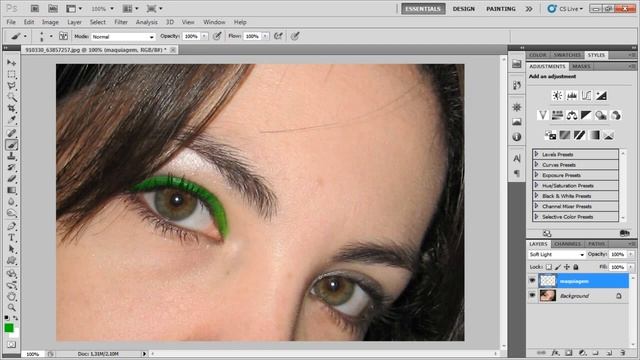Open the Image menu
The width and height of the screenshot is (640, 360).
(50, 22)
